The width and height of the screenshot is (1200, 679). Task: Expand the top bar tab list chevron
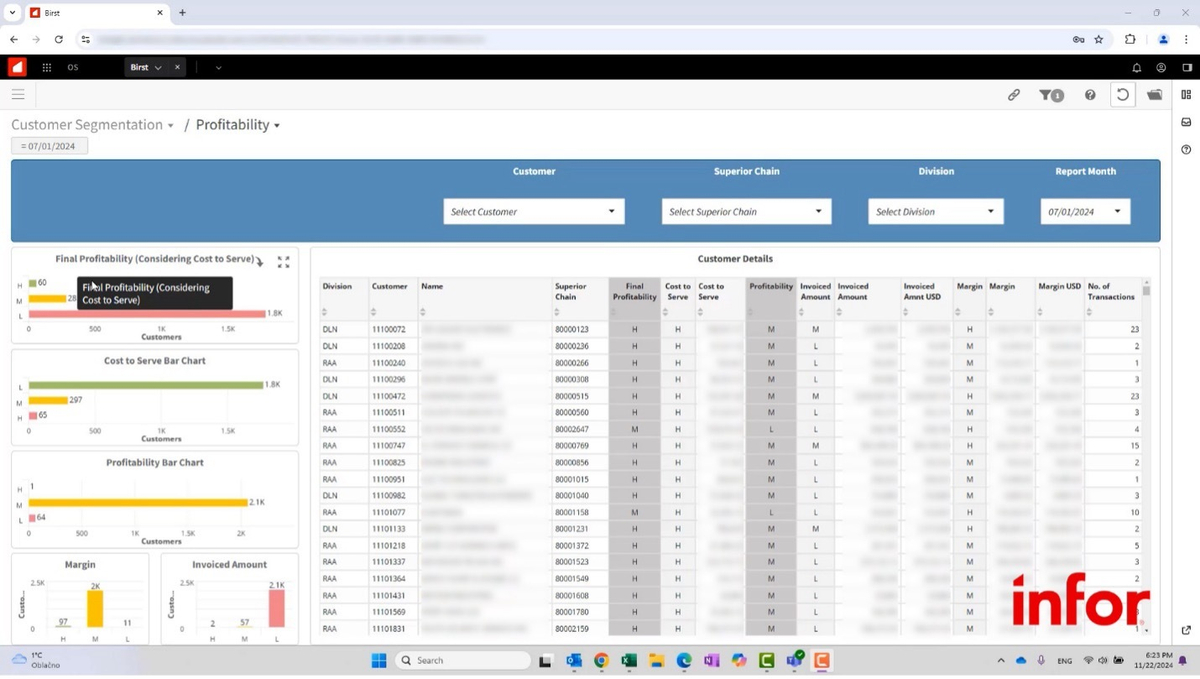click(218, 68)
